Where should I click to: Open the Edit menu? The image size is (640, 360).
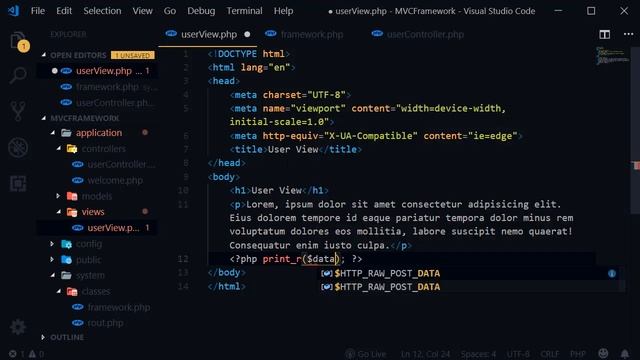64,11
